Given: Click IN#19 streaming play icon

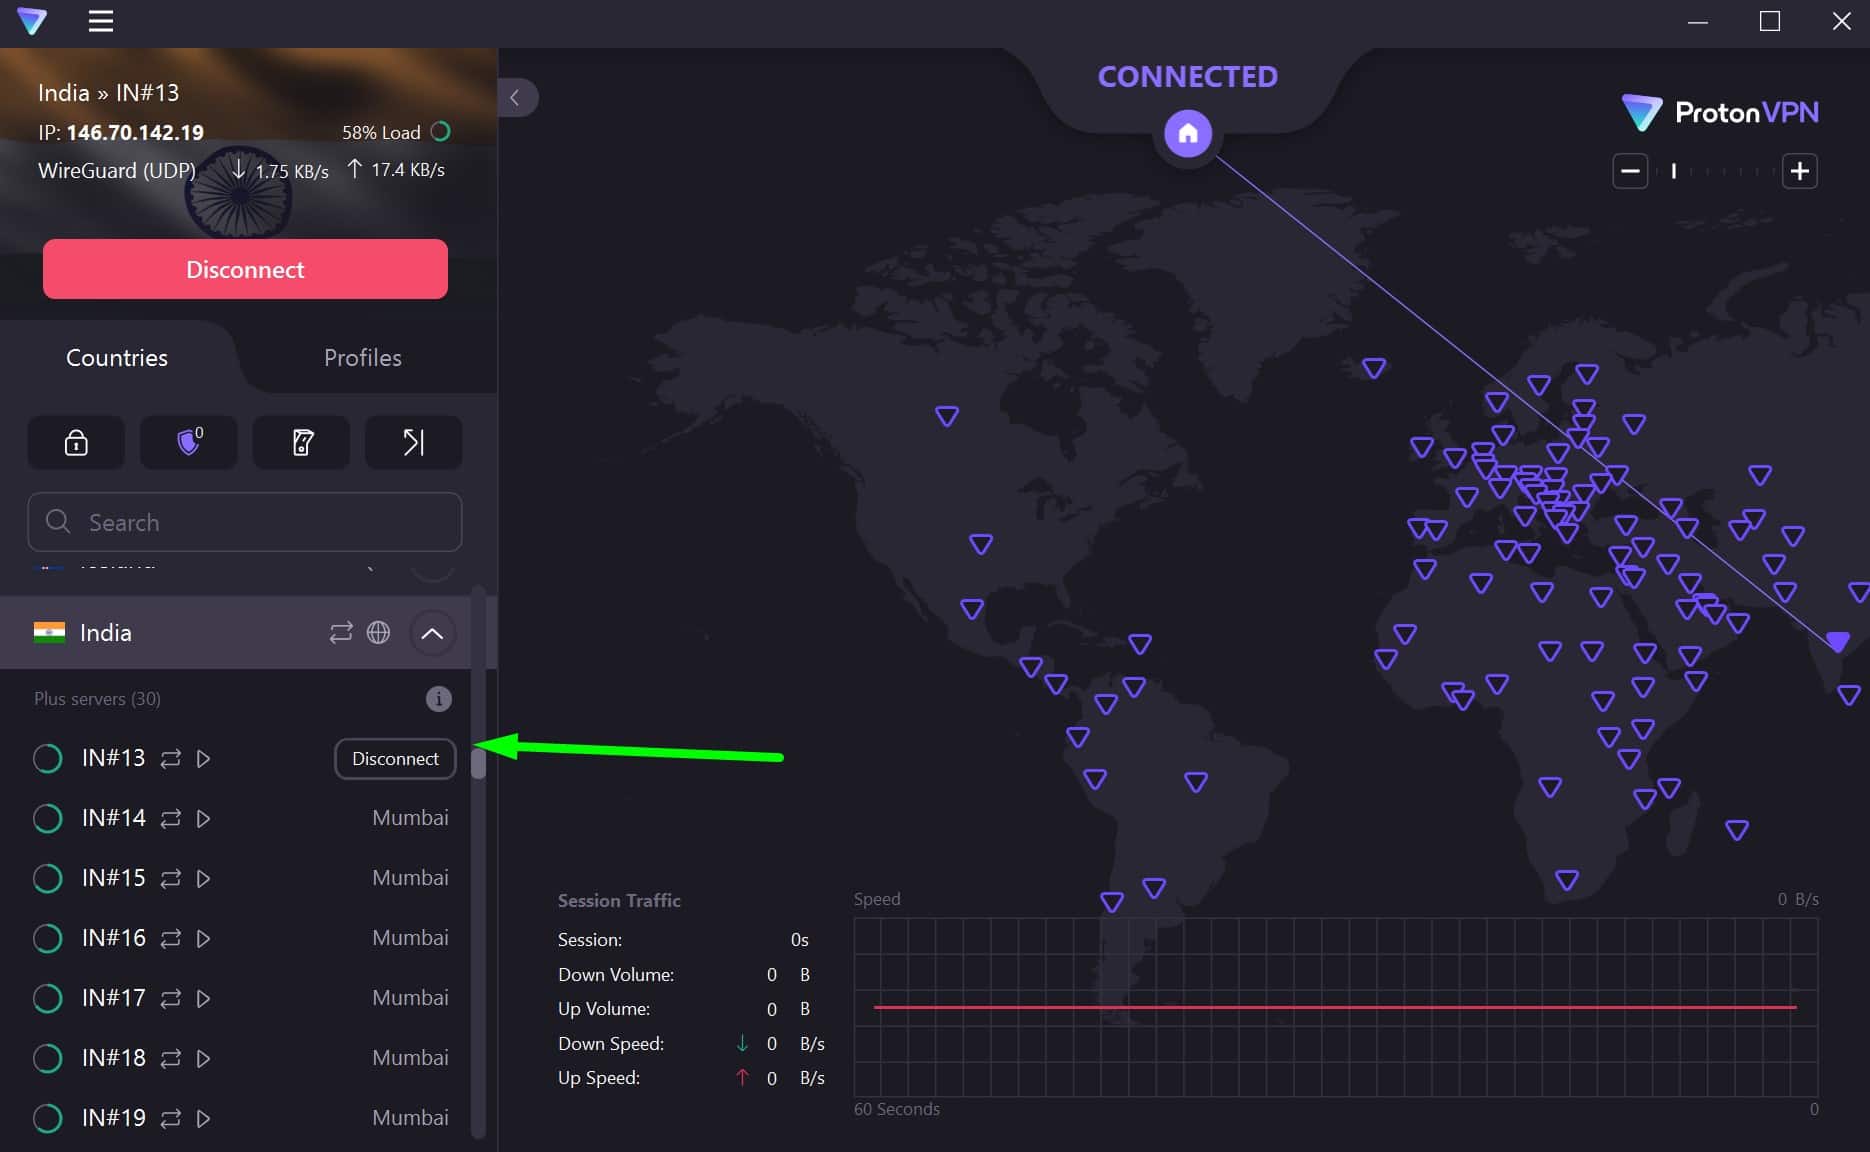Looking at the screenshot, I should click(204, 1119).
